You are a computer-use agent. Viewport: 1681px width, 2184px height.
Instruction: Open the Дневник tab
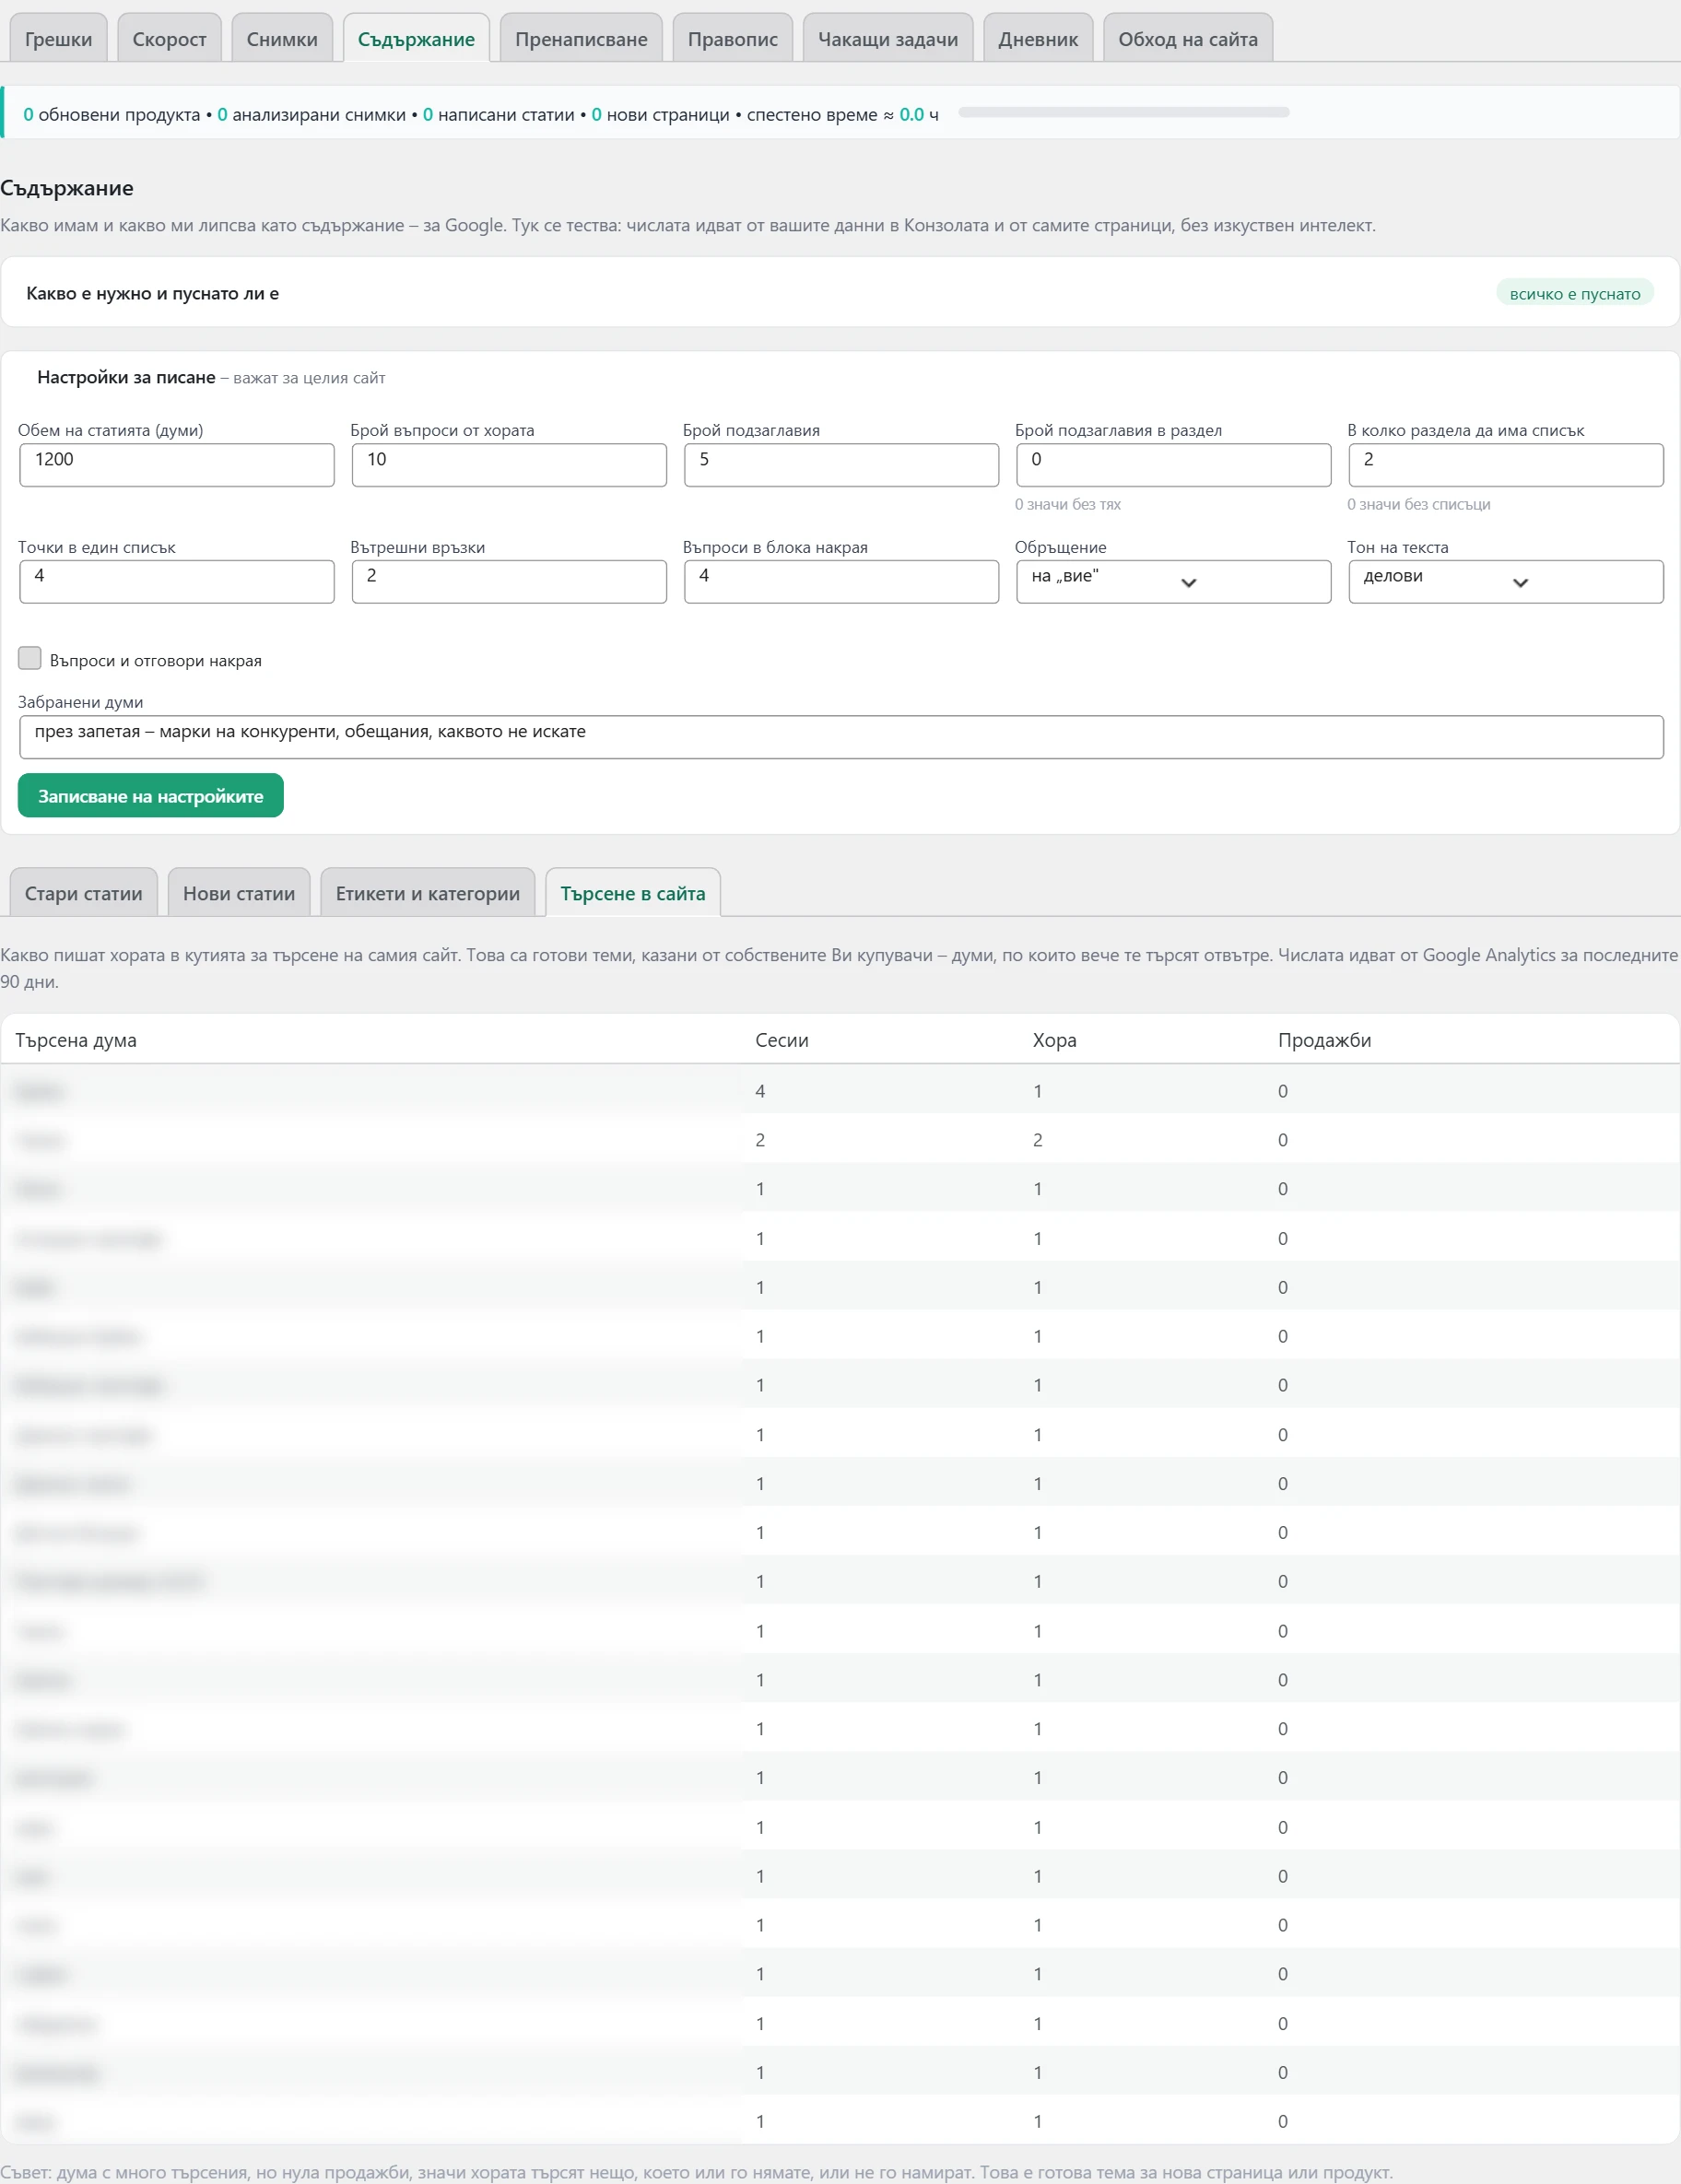point(1038,38)
